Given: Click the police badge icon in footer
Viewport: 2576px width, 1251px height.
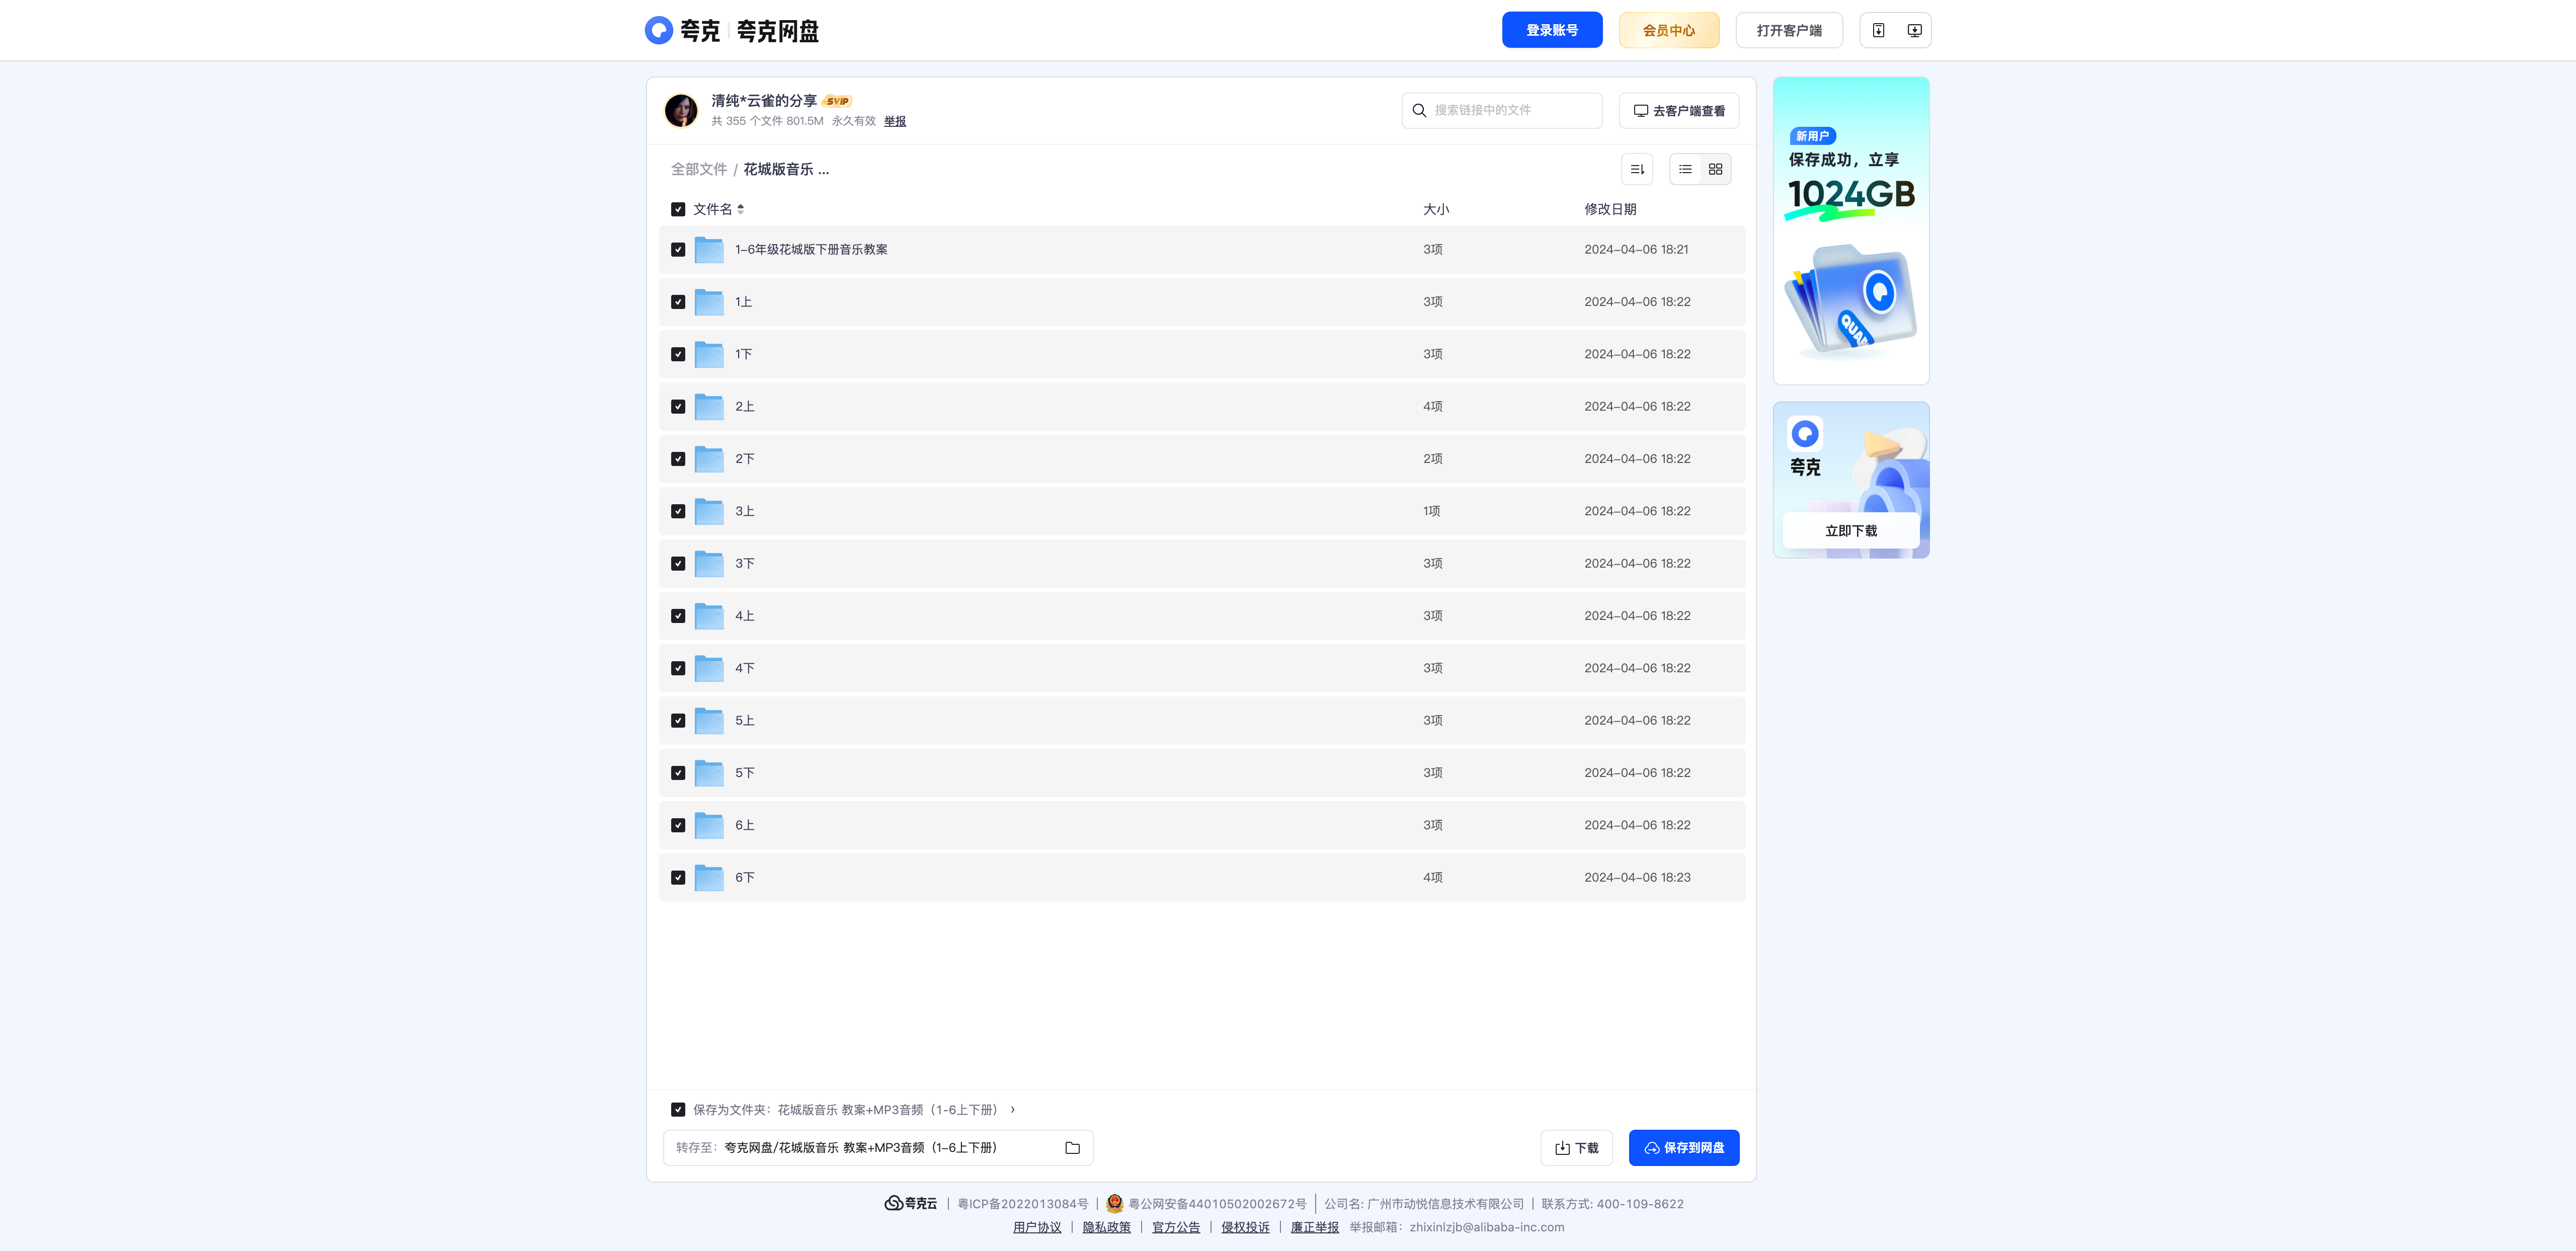Looking at the screenshot, I should 1114,1203.
